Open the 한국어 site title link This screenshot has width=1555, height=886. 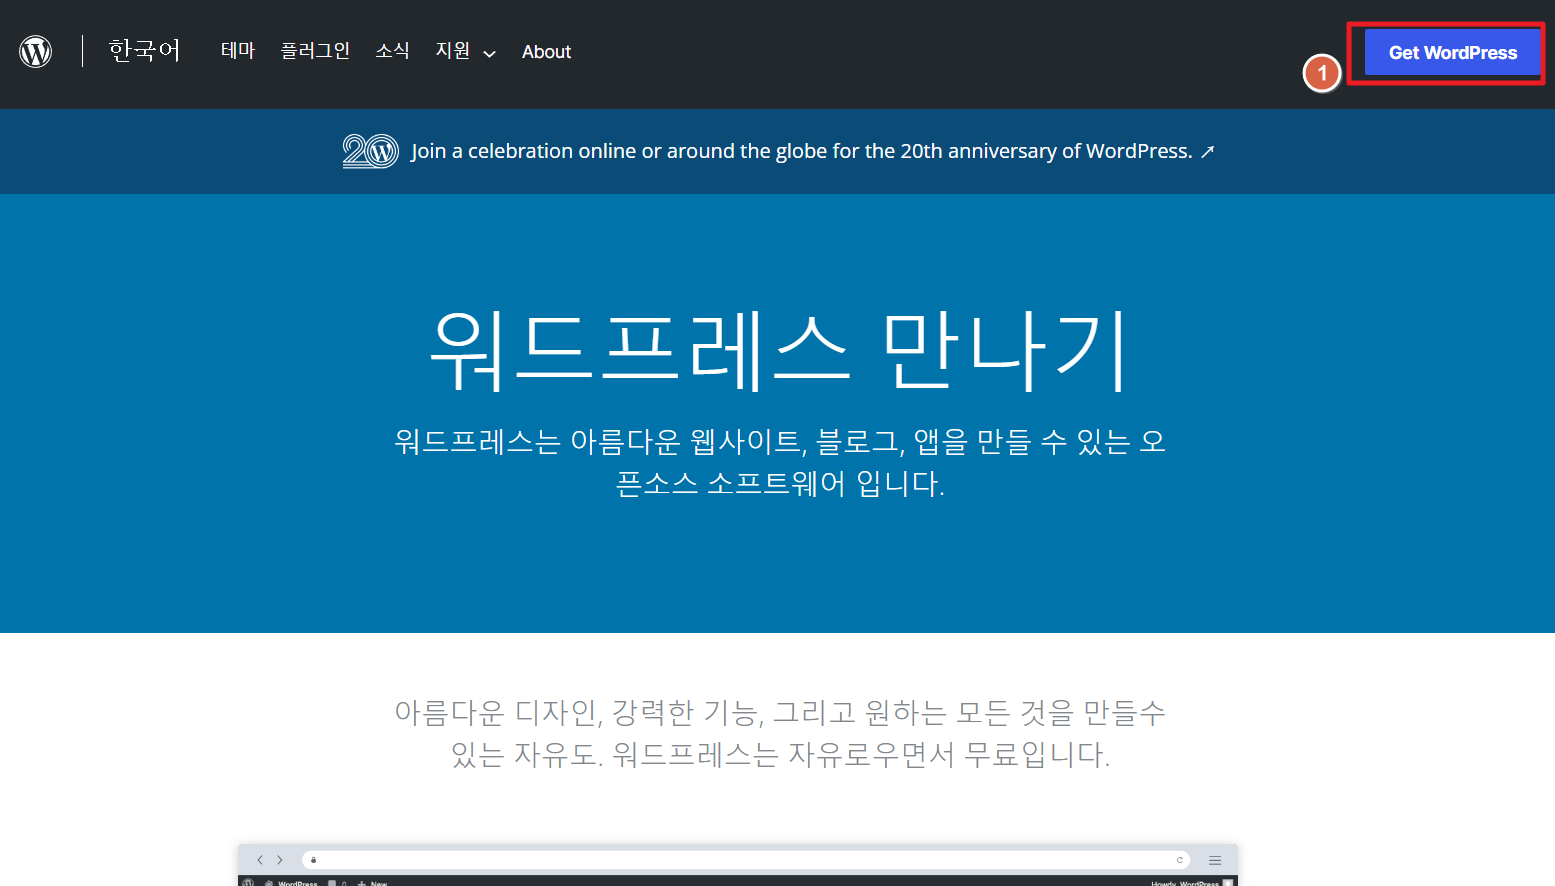click(144, 51)
